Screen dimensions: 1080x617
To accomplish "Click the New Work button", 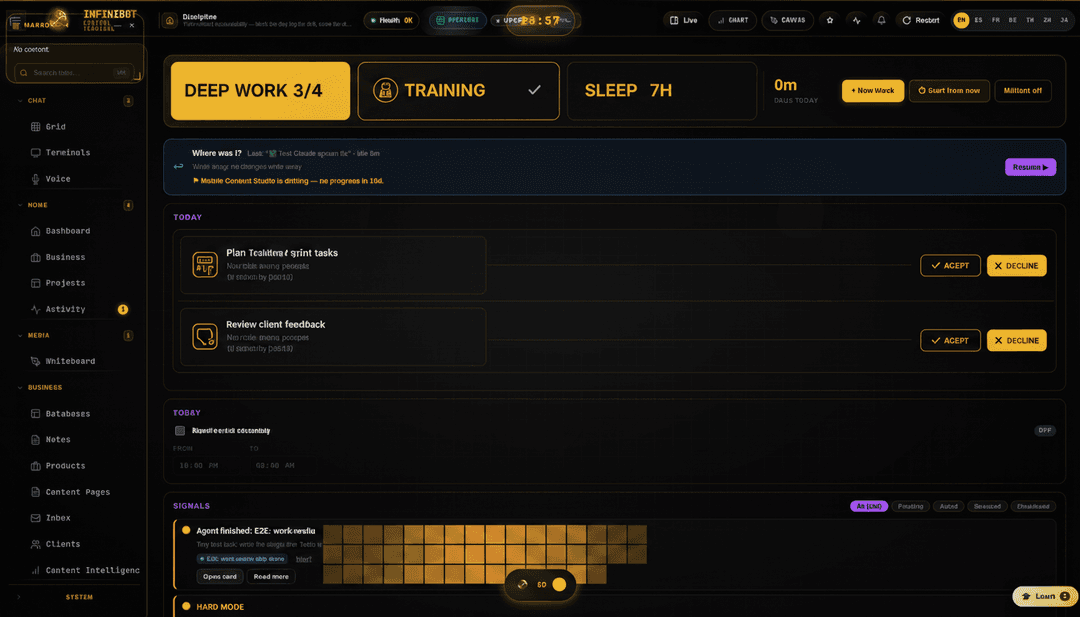I will click(x=873, y=91).
